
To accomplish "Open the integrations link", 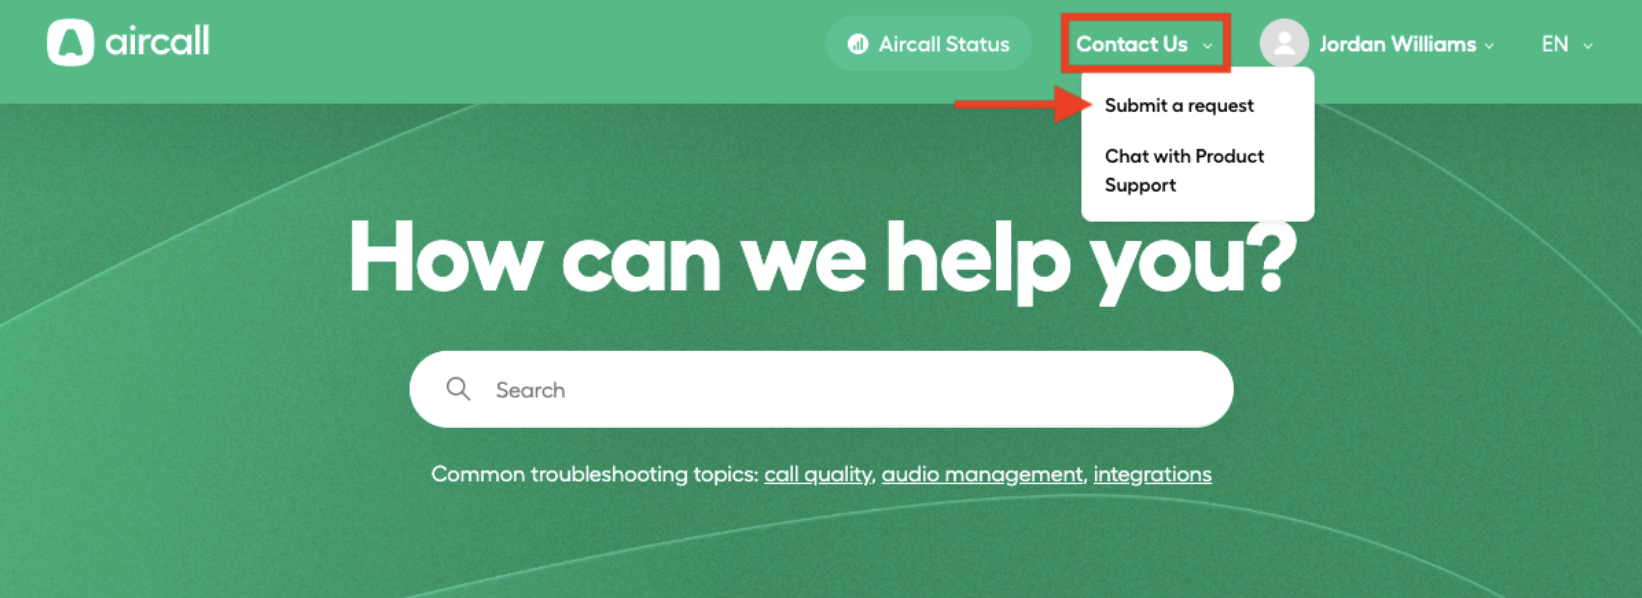I will (1152, 474).
